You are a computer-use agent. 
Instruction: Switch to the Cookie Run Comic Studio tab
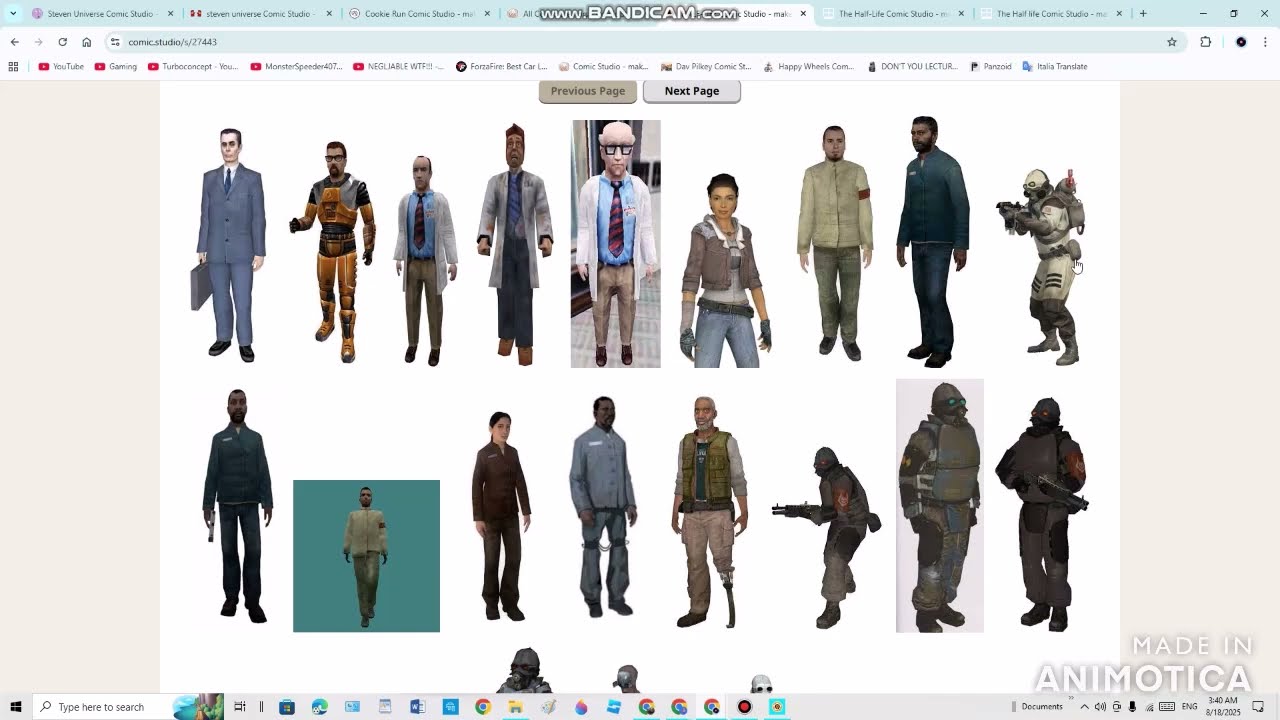tap(419, 14)
